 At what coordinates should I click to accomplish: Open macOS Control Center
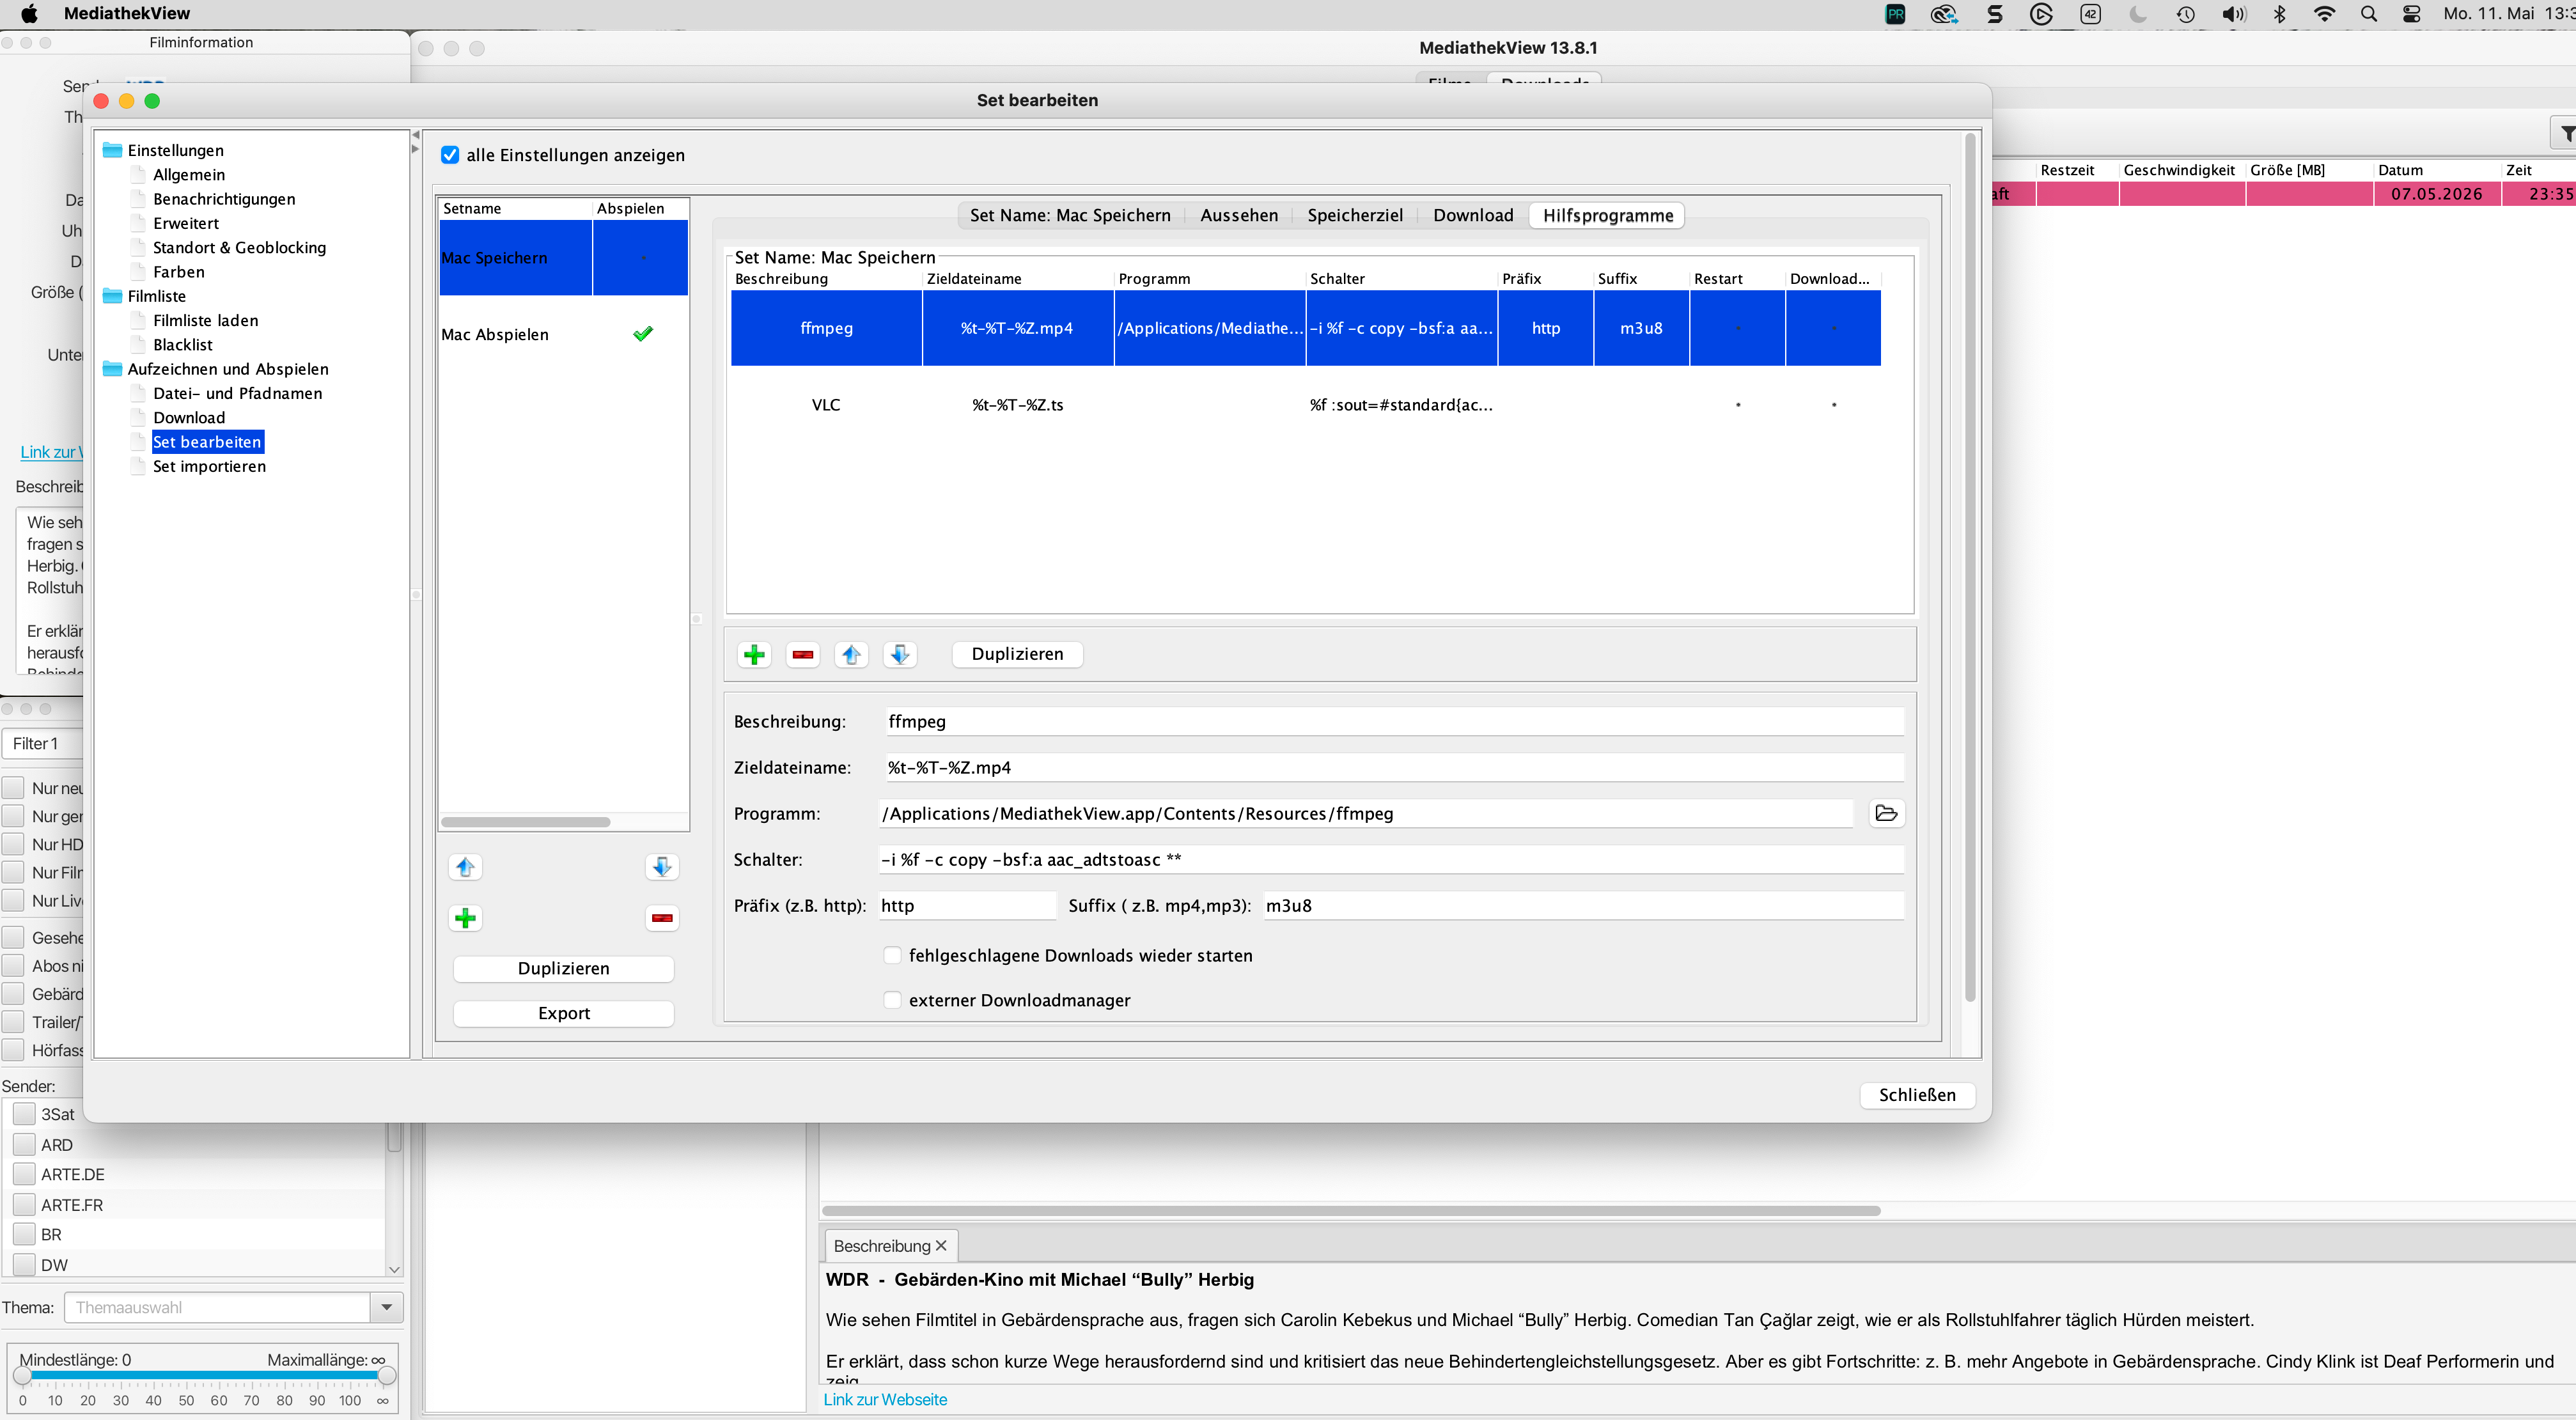coord(2412,14)
